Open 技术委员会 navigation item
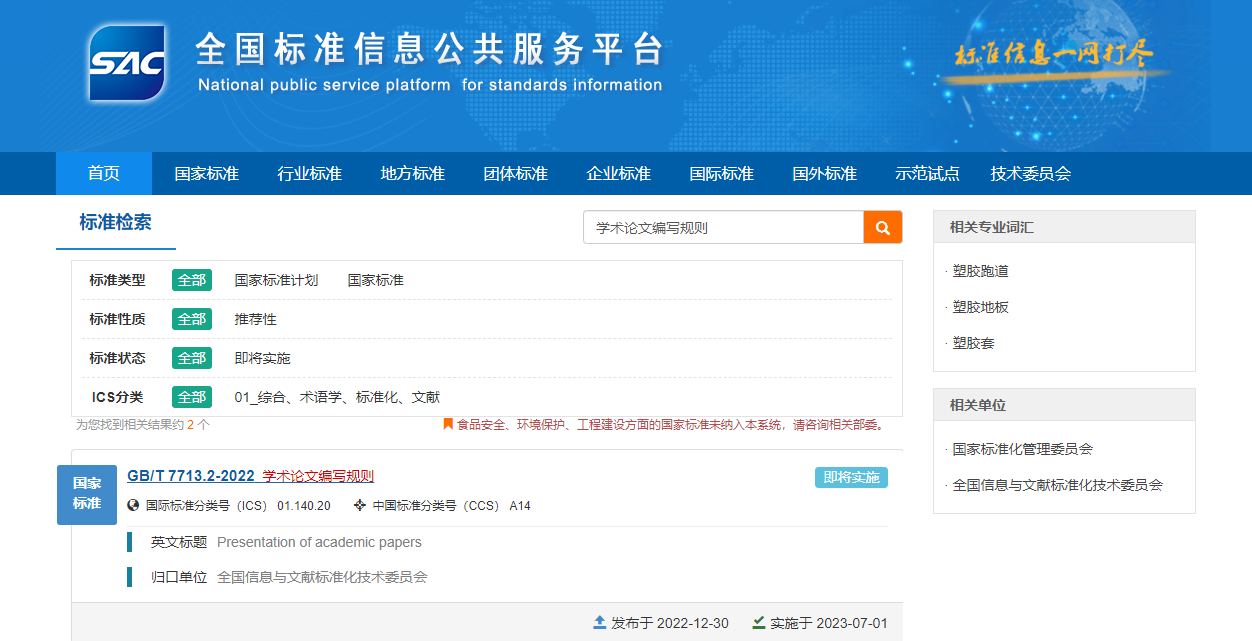Image resolution: width=1252 pixels, height=641 pixels. [1031, 173]
